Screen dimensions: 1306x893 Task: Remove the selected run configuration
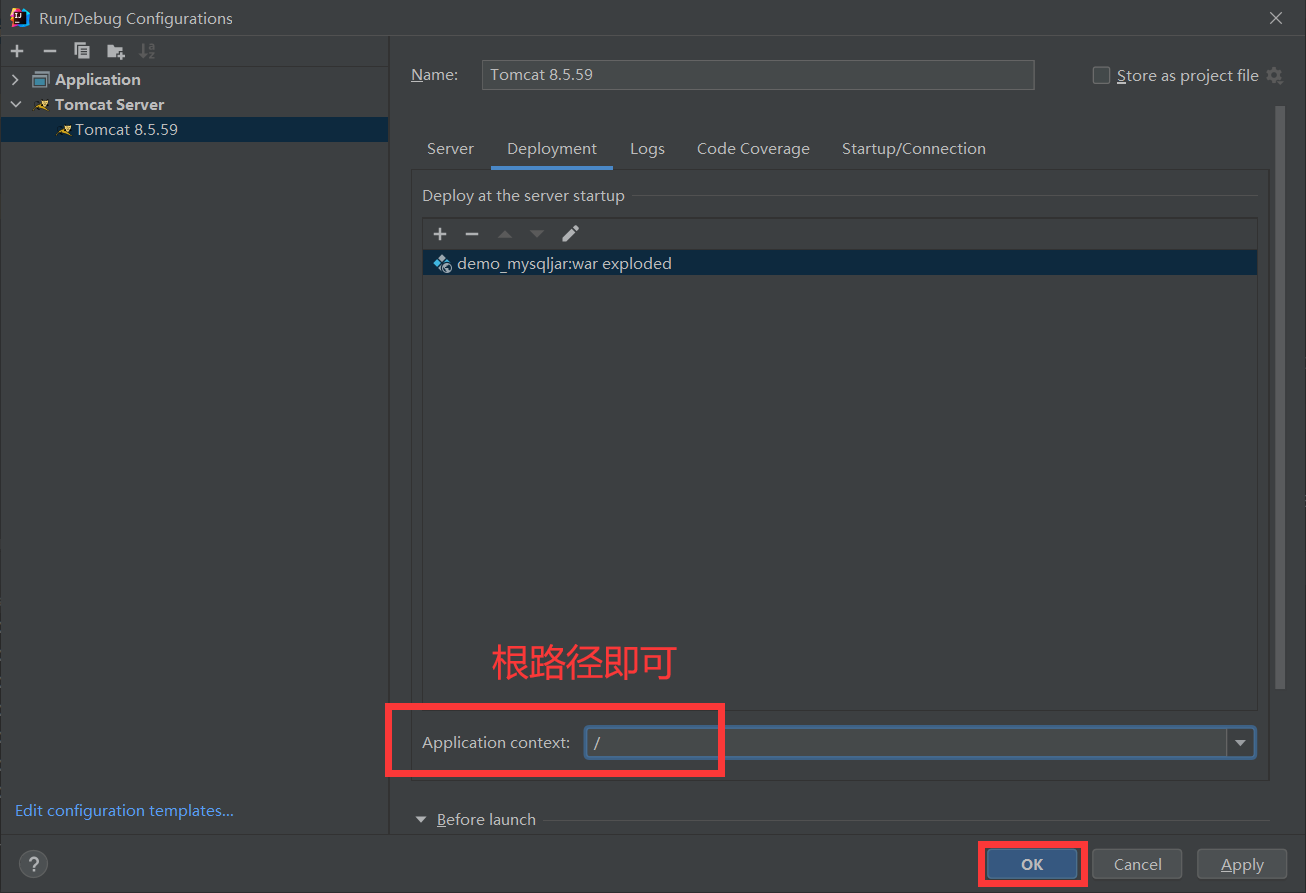50,51
